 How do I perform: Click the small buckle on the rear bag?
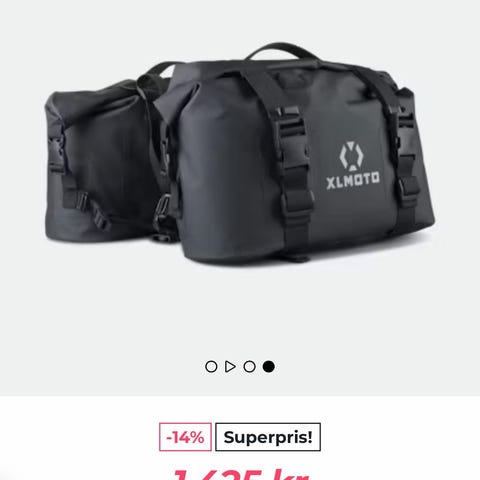56,155
